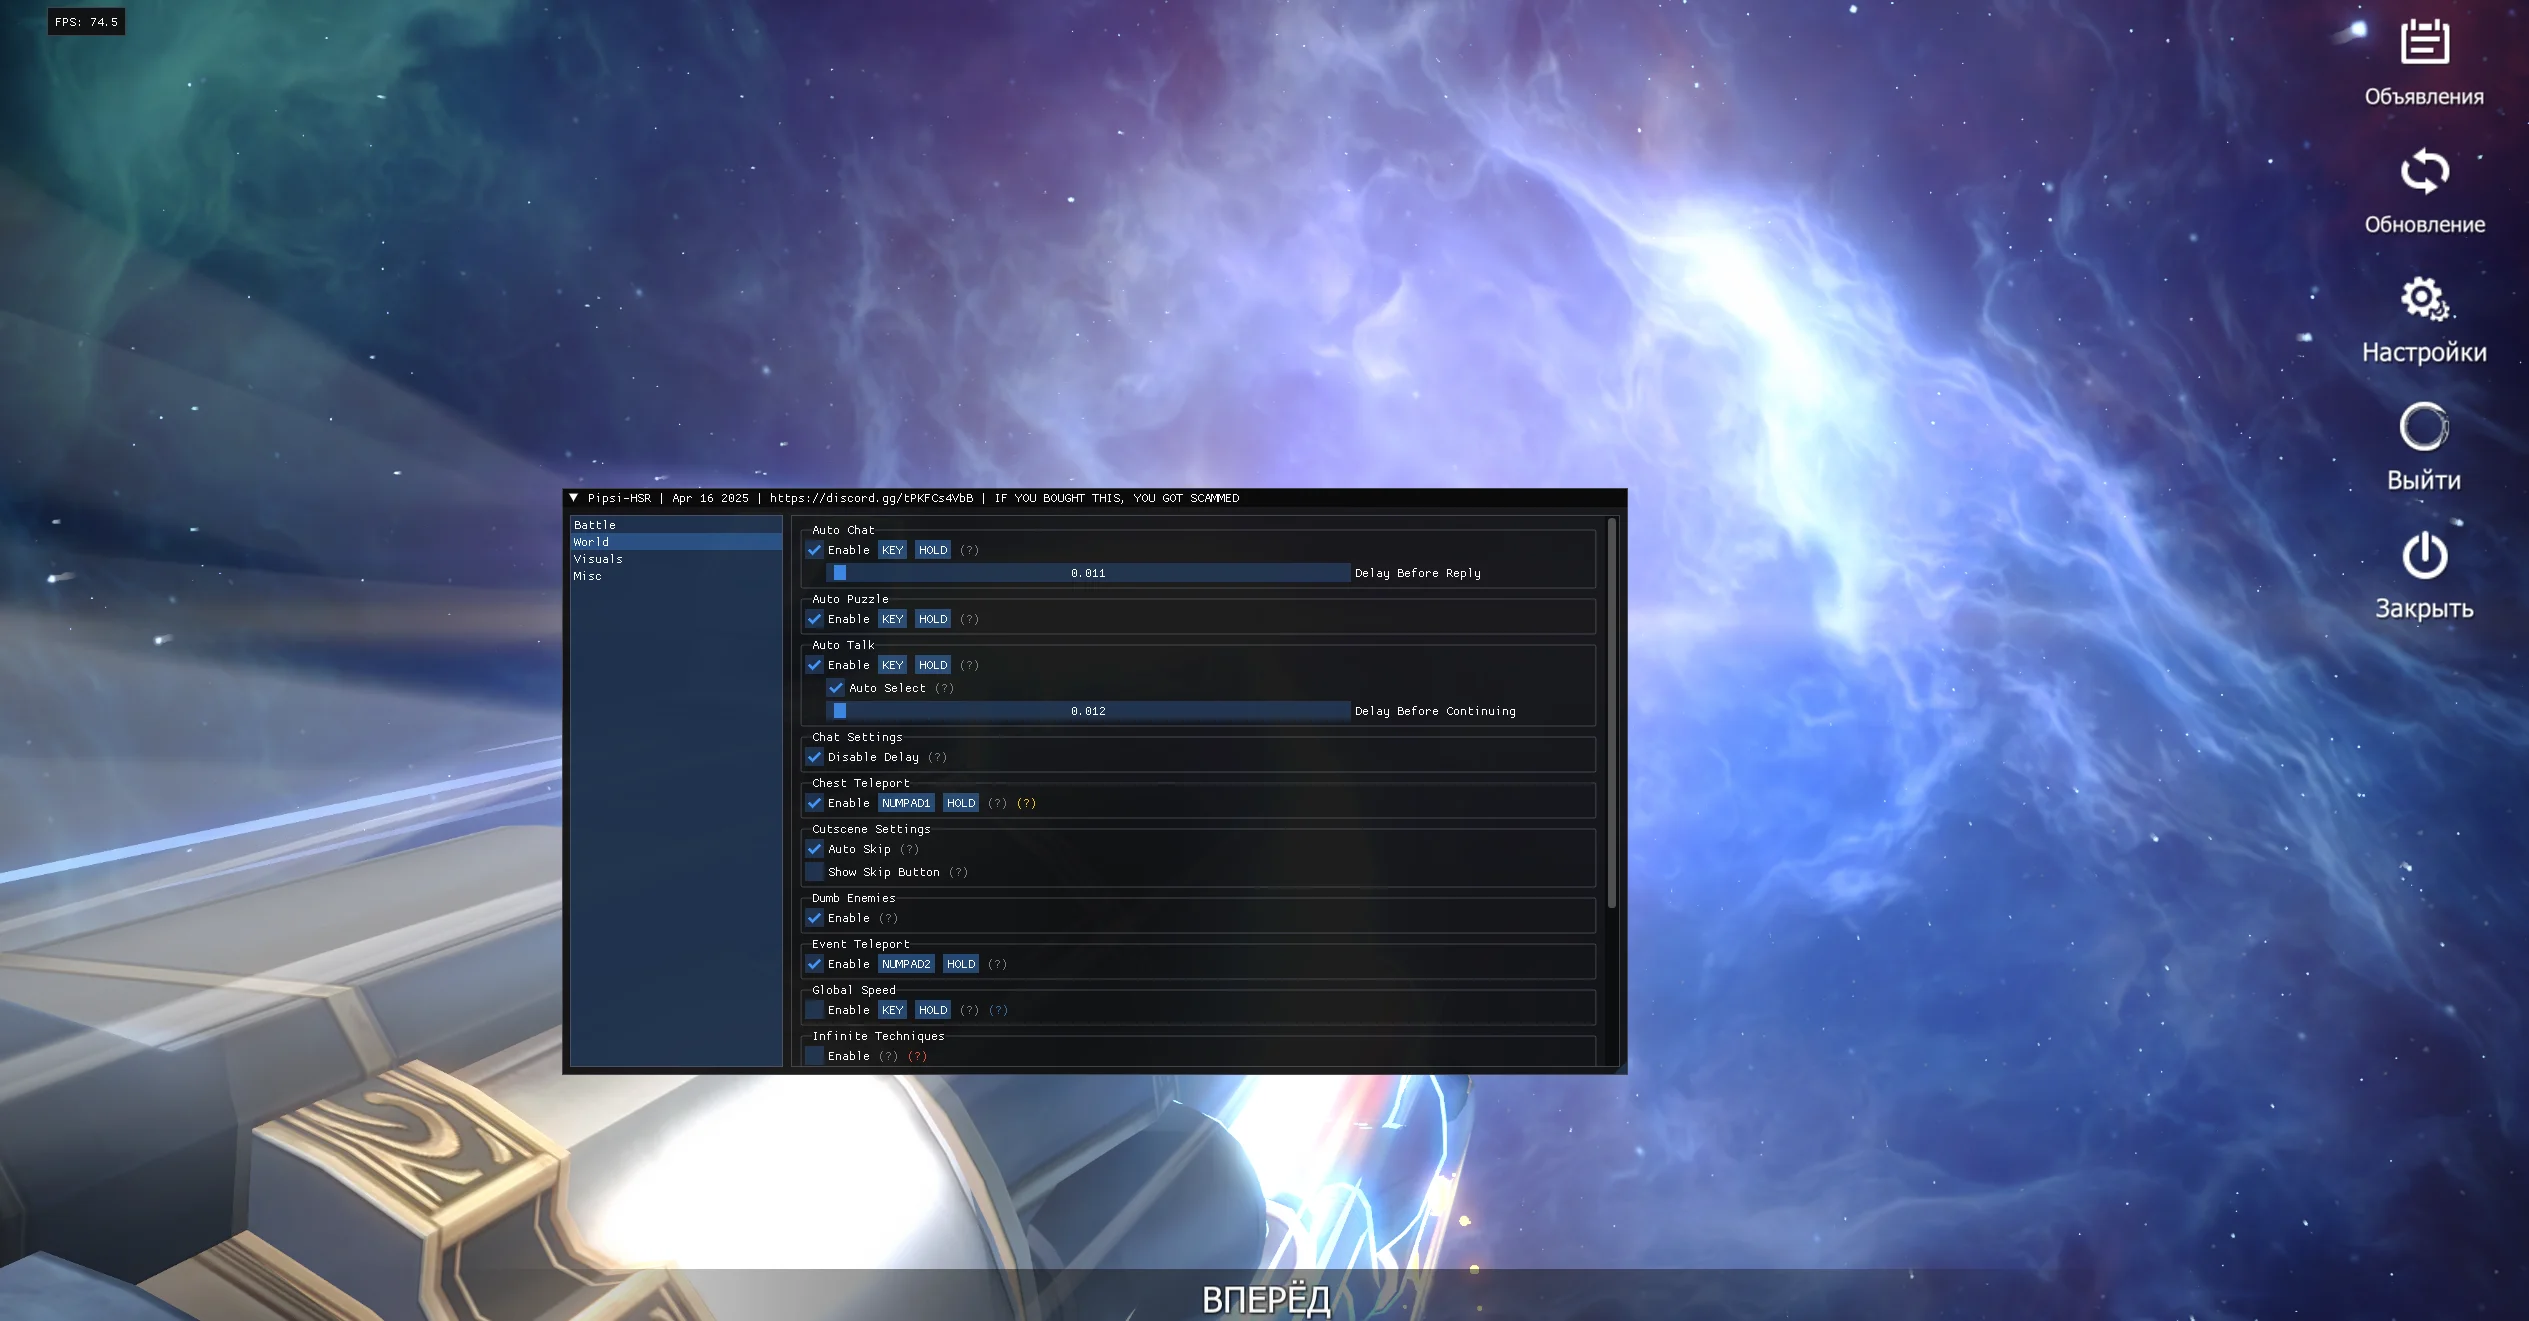
Task: Click the ВПЕРЁД start text
Action: (x=1265, y=1299)
